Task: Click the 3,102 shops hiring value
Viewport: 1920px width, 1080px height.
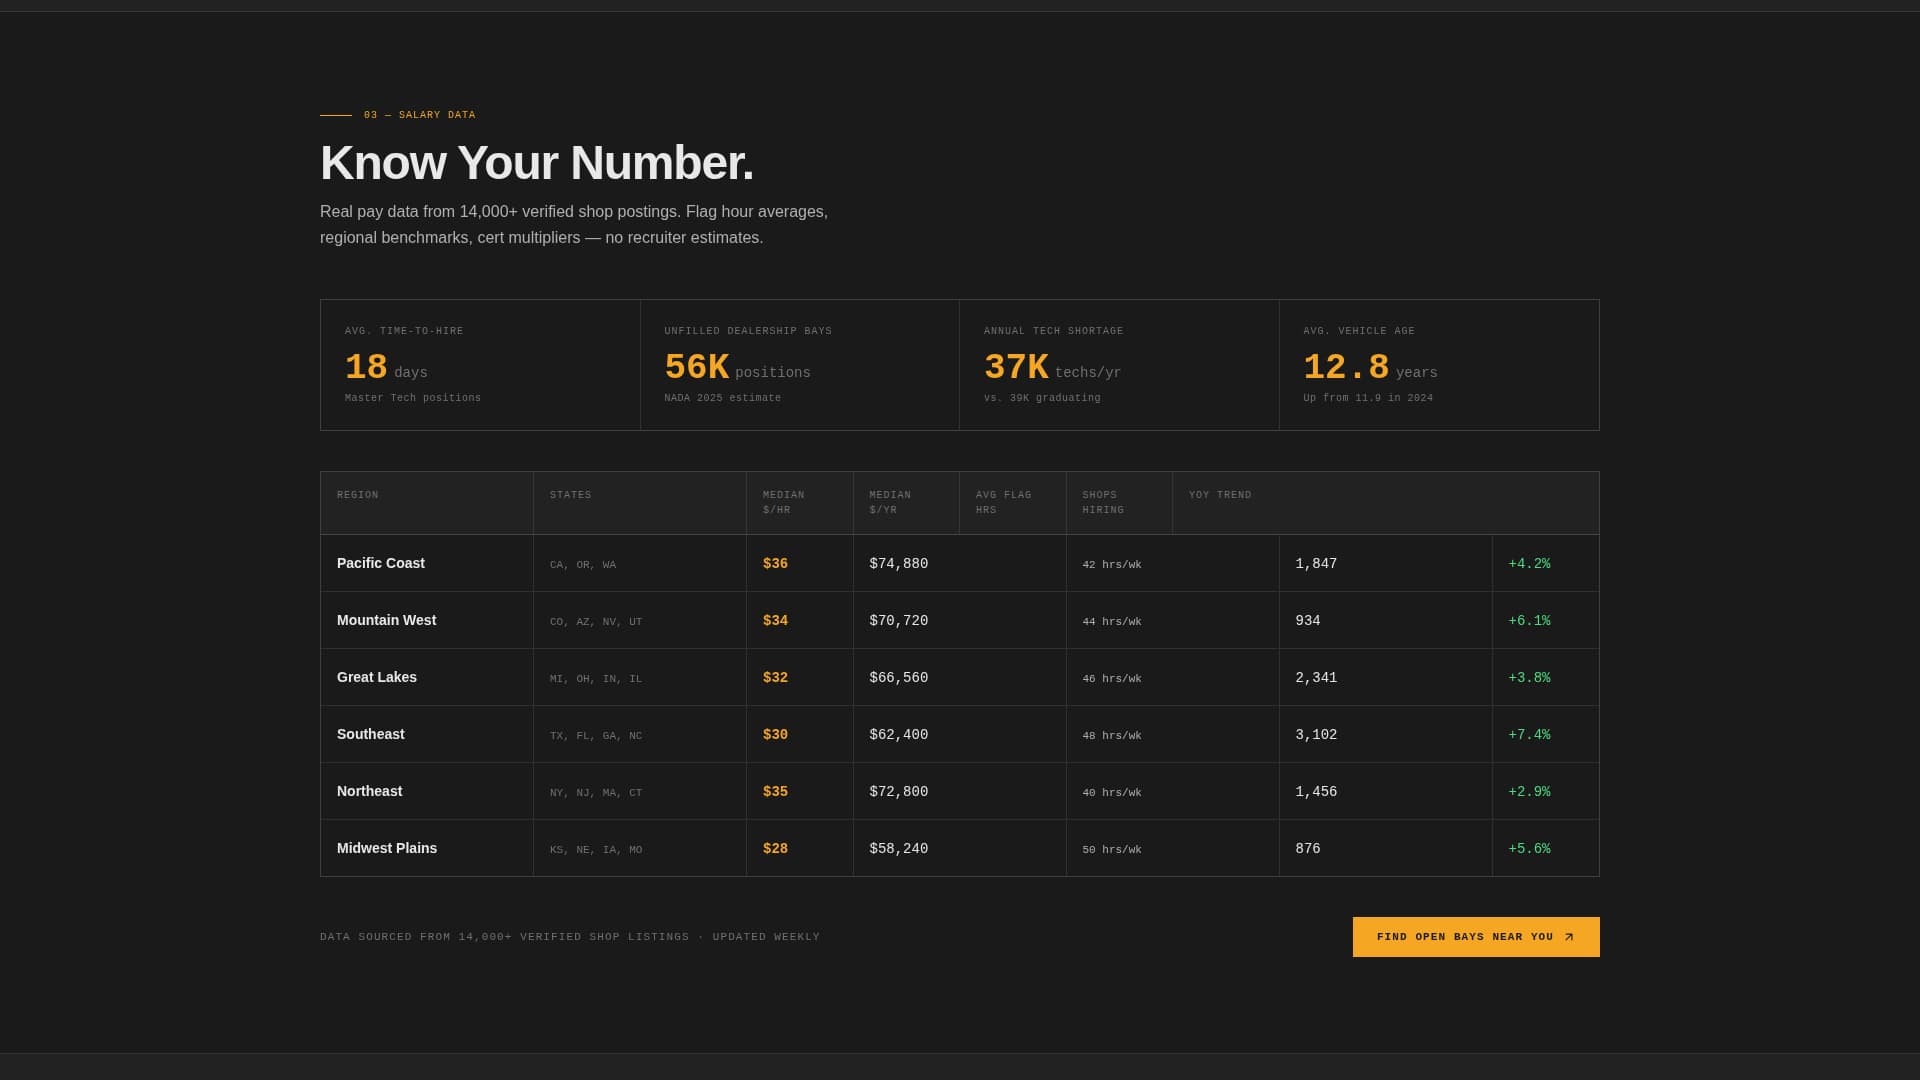Action: tap(1316, 735)
